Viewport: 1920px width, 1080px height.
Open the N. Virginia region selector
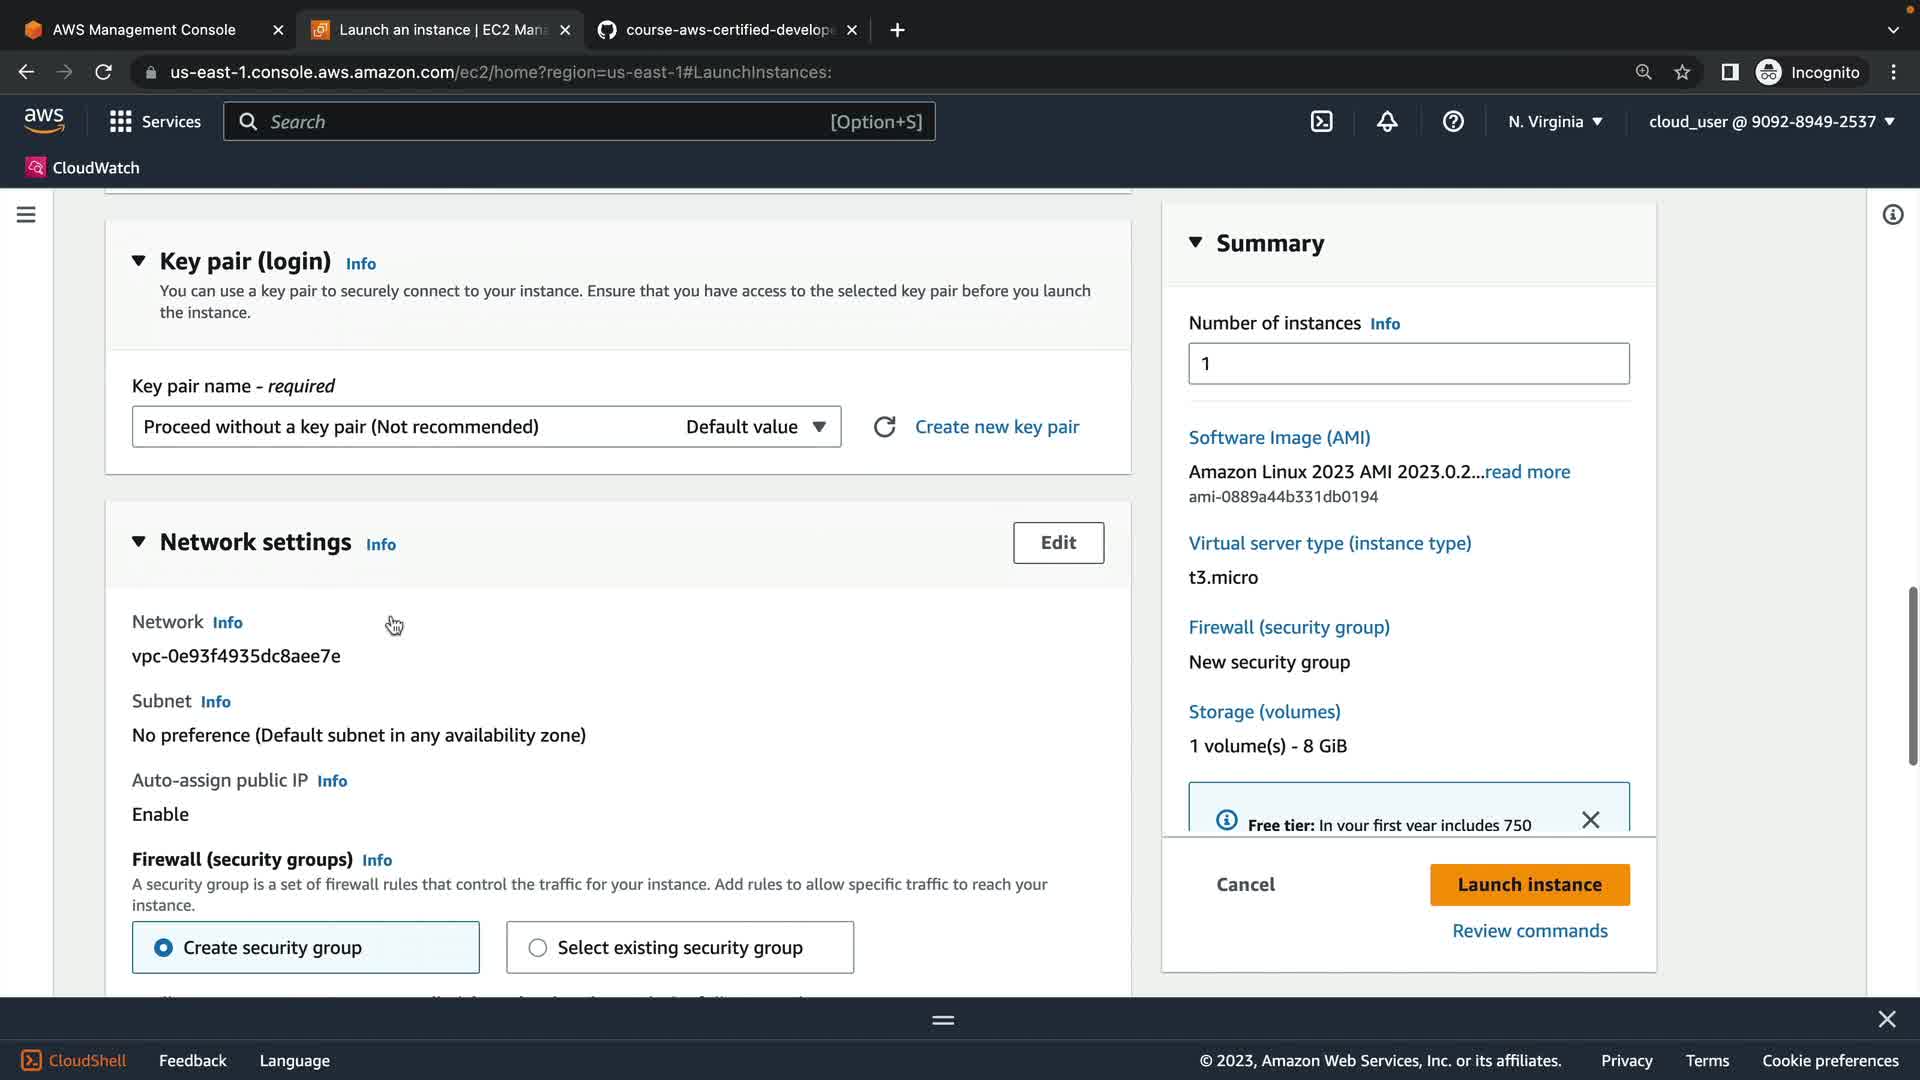[1555, 122]
